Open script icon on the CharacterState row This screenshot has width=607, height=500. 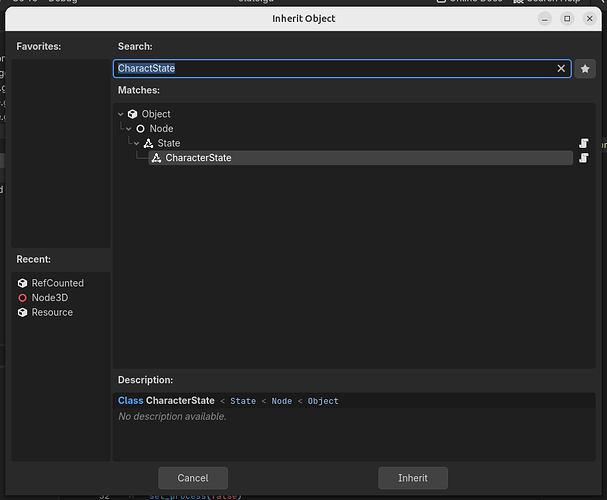[584, 158]
